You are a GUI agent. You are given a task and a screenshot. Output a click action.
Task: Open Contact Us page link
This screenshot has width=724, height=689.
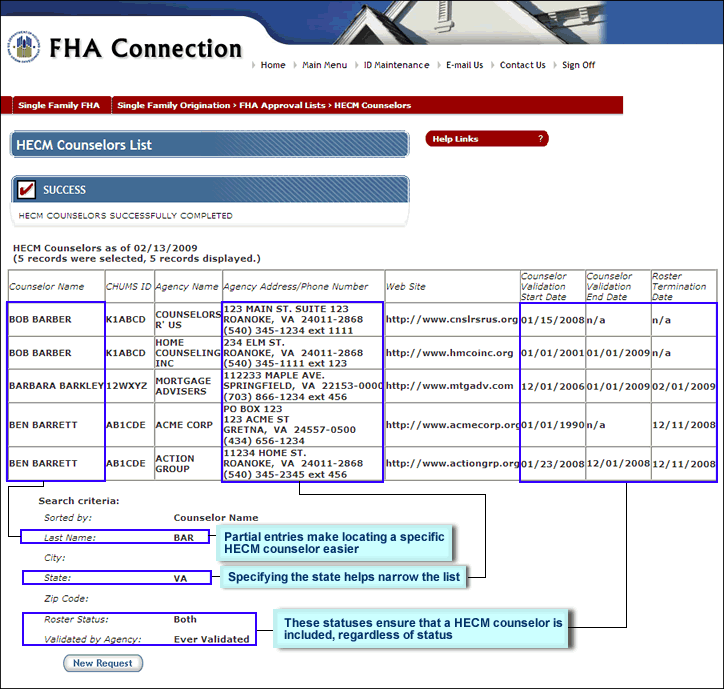[523, 65]
